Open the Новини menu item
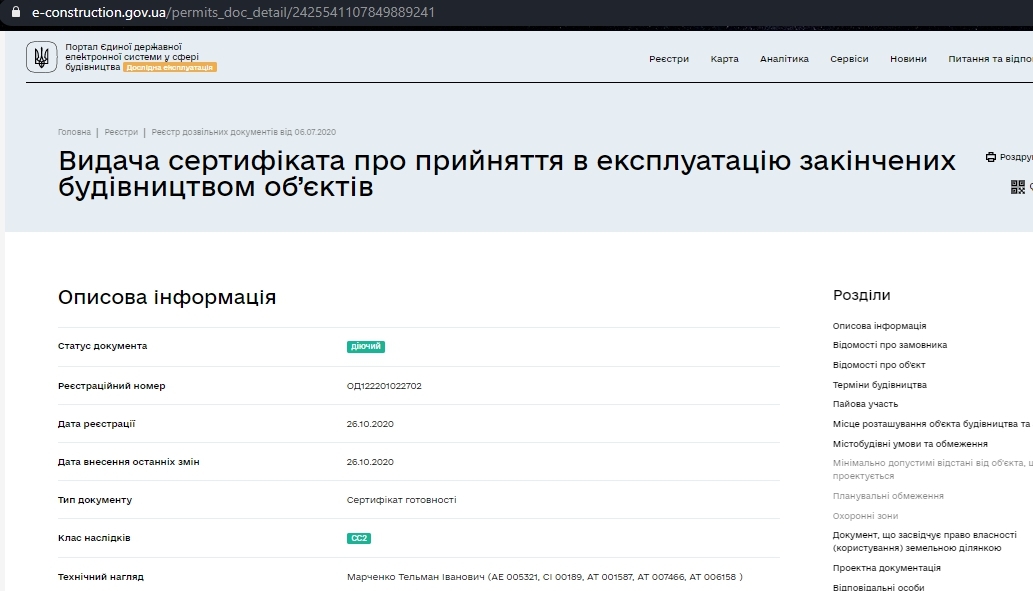Viewport: 1033px width, 591px height. tap(908, 59)
